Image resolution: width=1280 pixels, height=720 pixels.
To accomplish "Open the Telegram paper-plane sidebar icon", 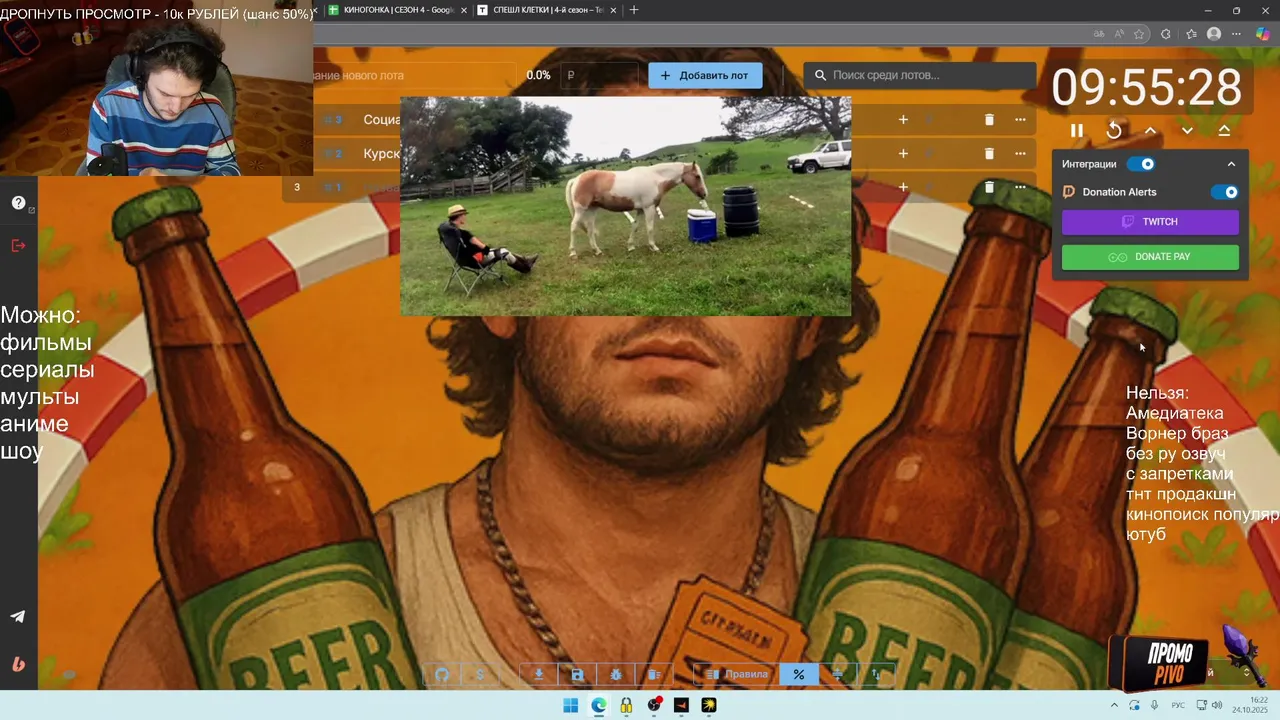I will (18, 616).
